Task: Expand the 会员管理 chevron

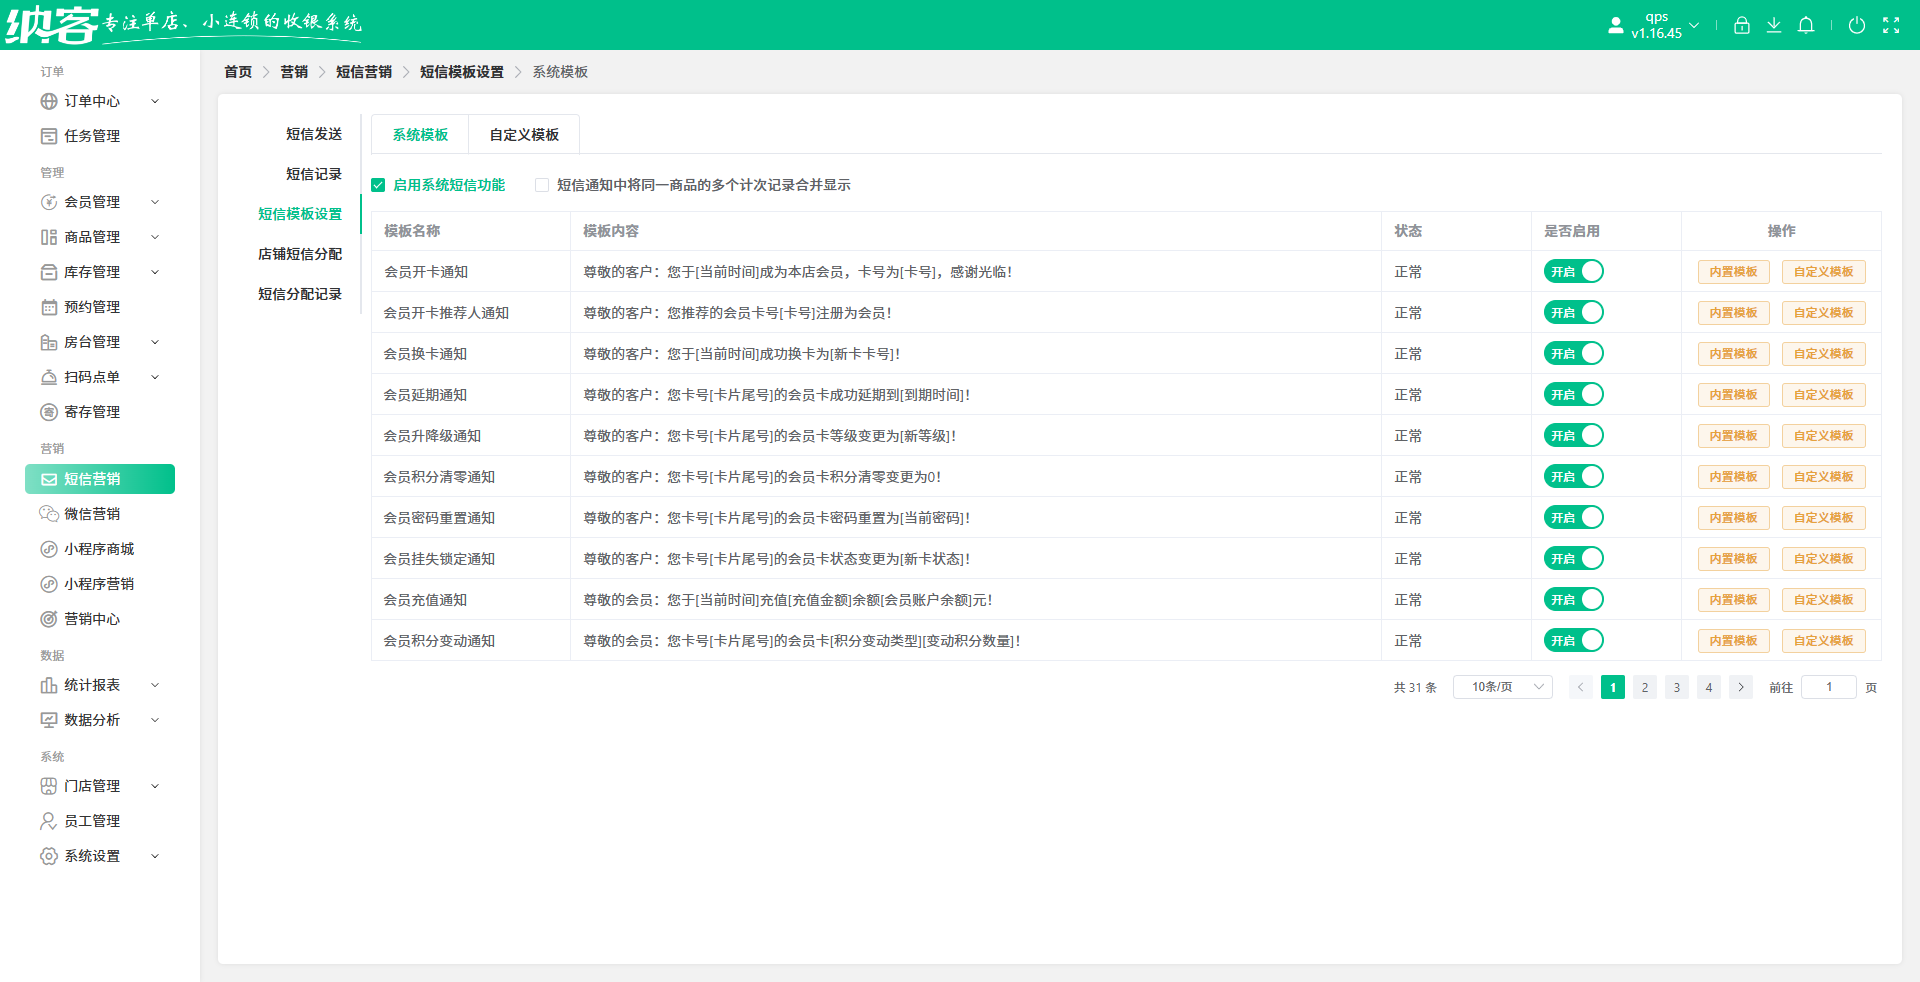Action: point(155,202)
